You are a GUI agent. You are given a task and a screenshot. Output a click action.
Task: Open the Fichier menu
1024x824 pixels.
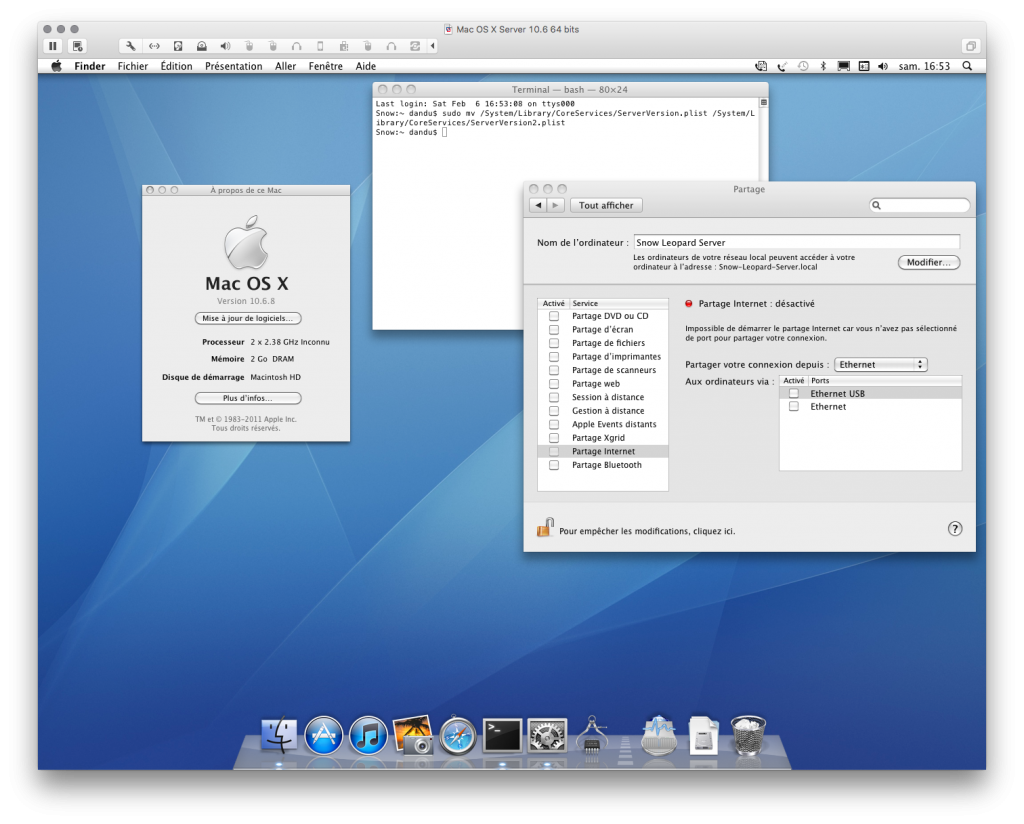(132, 66)
